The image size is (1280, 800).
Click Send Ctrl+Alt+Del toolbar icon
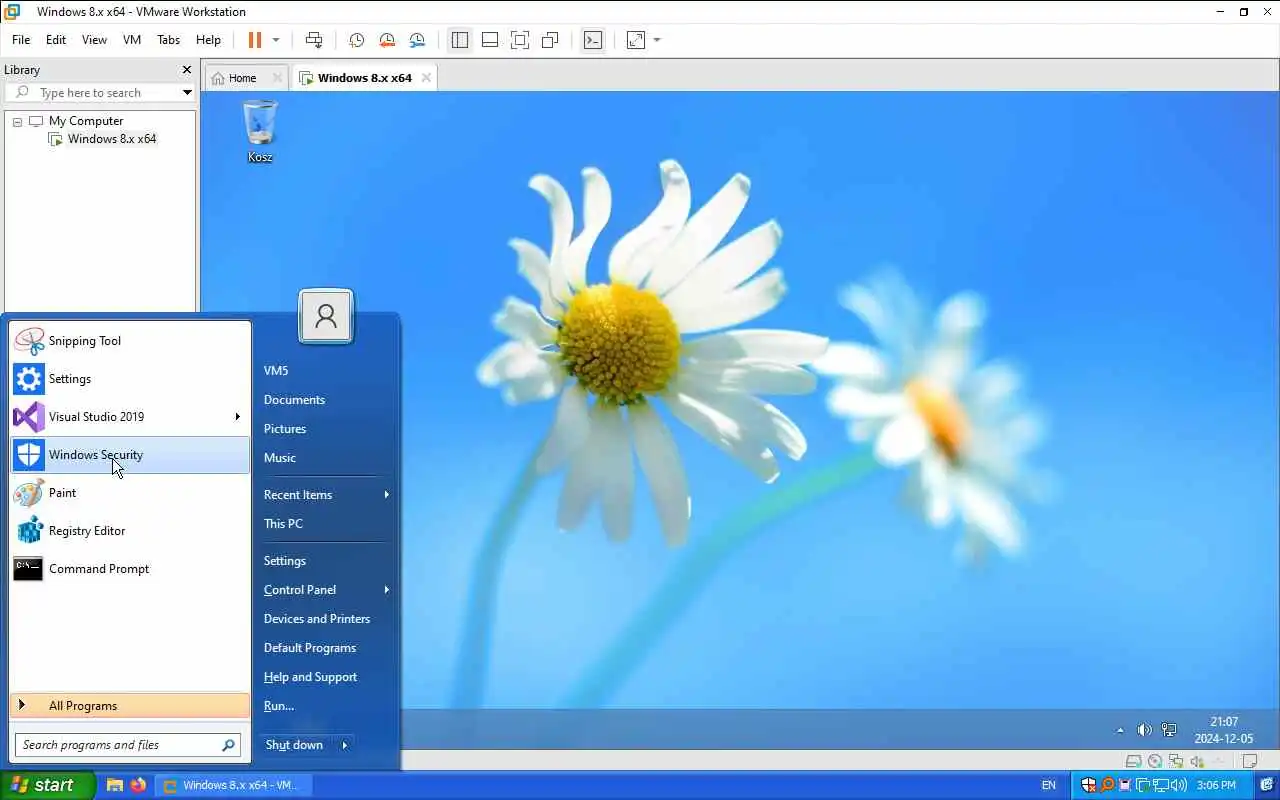pyautogui.click(x=314, y=40)
